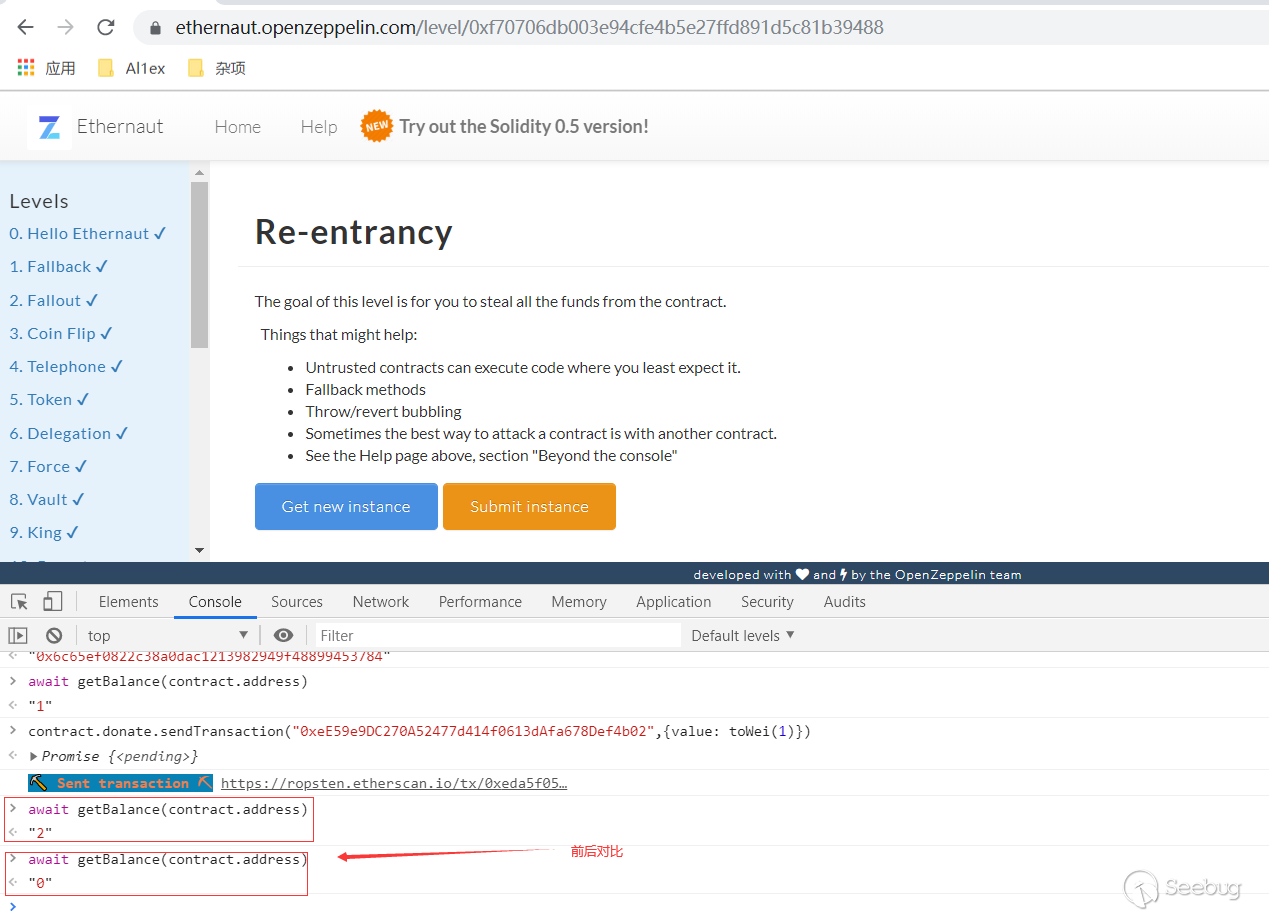This screenshot has width=1269, height=916.
Task: Click the Throw/revert bubbling hint text
Action: [384, 411]
